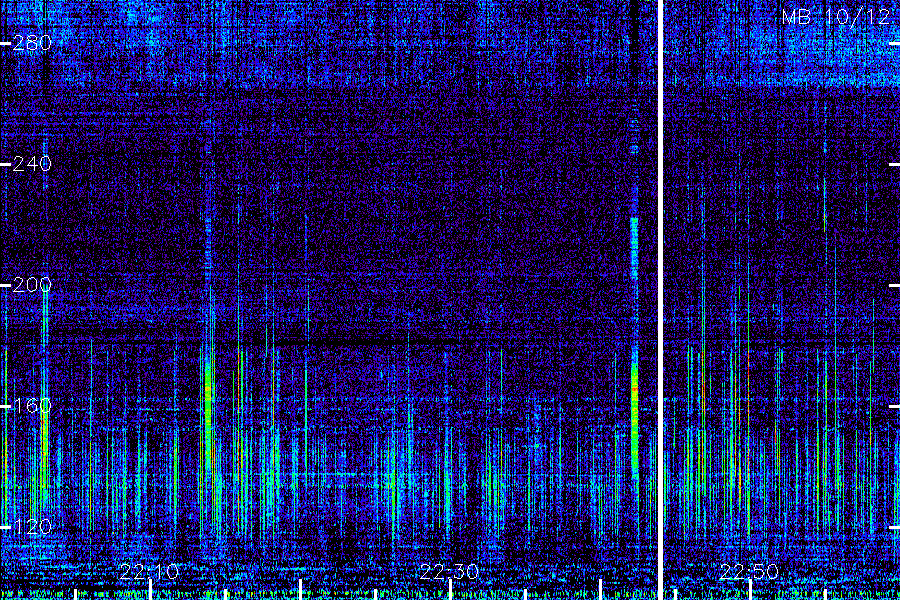The width and height of the screenshot is (900, 600).
Task: Click the 240 frequency axis label
Action: tap(32, 164)
